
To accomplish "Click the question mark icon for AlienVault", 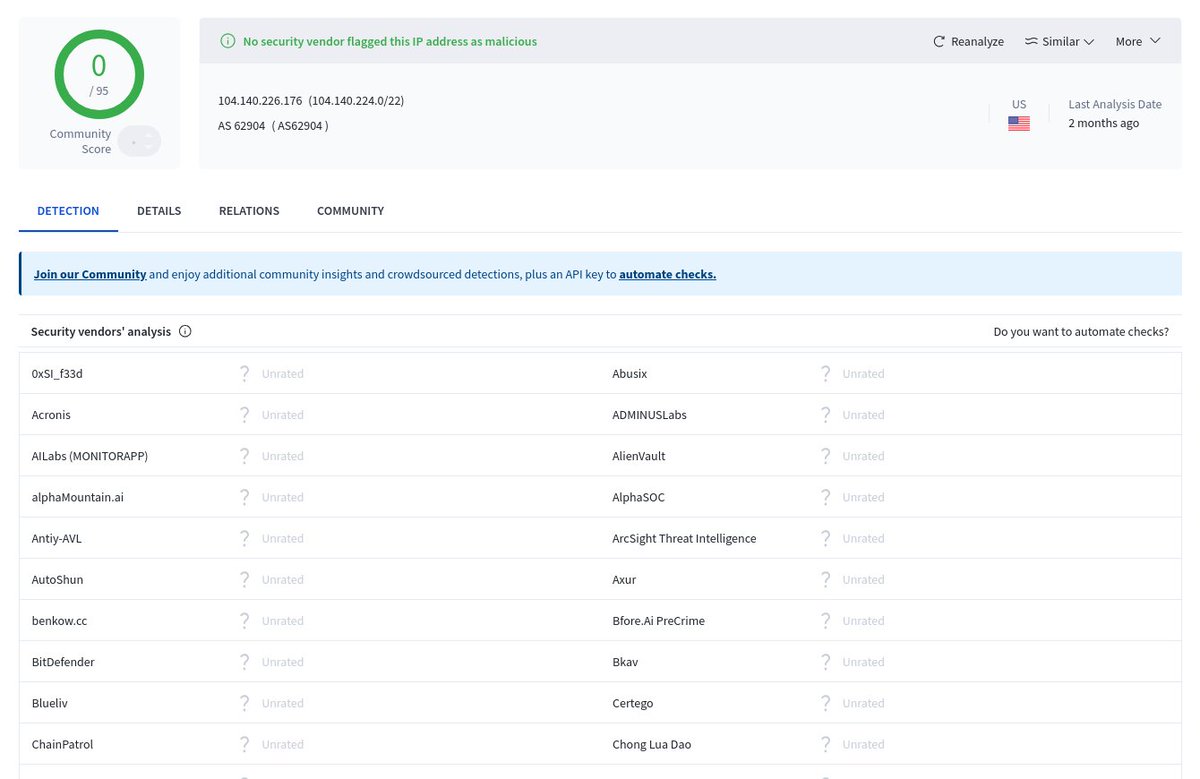I will pyautogui.click(x=825, y=456).
